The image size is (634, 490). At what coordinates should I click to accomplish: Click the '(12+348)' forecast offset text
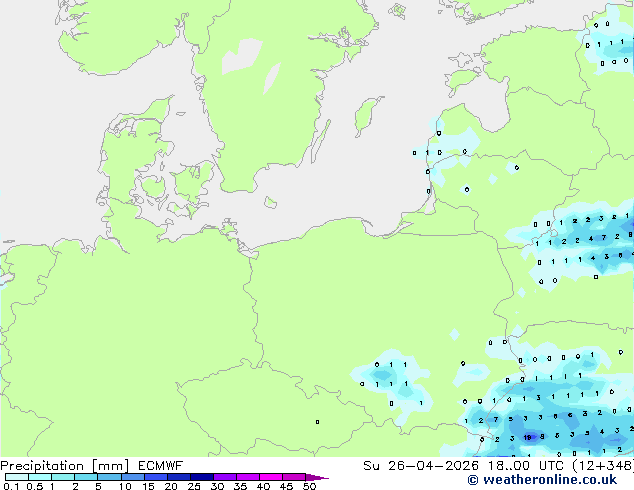[x=603, y=466]
